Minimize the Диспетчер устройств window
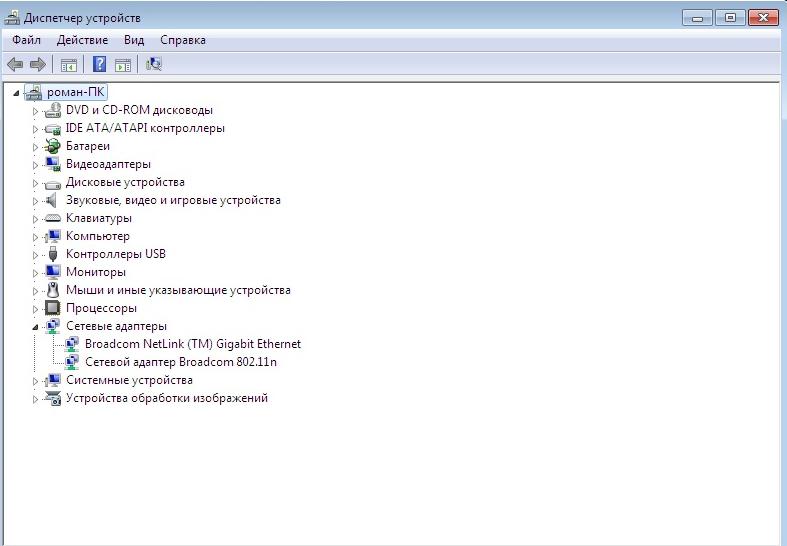Screen dimensions: 787x546 pyautogui.click(x=697, y=18)
